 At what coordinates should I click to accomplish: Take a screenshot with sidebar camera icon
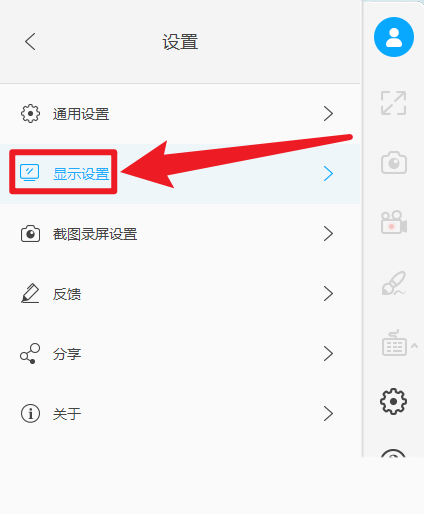[394, 163]
